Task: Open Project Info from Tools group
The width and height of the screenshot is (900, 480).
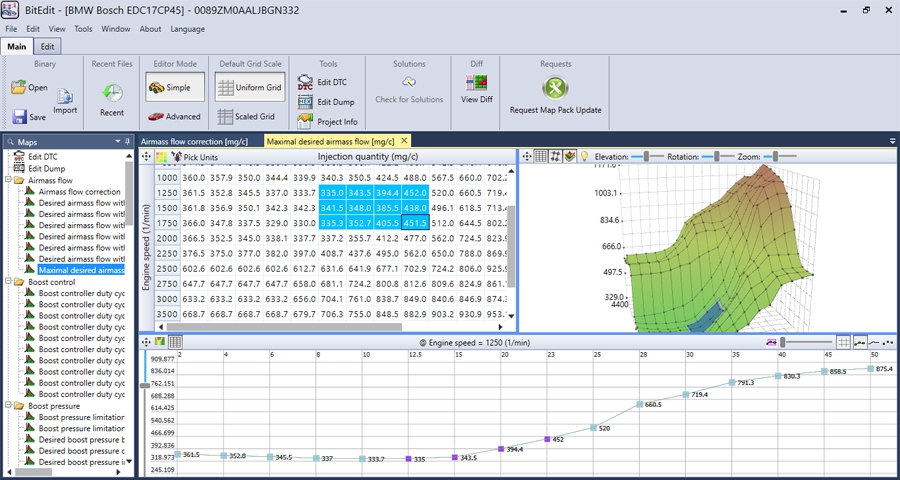Action: pos(327,121)
